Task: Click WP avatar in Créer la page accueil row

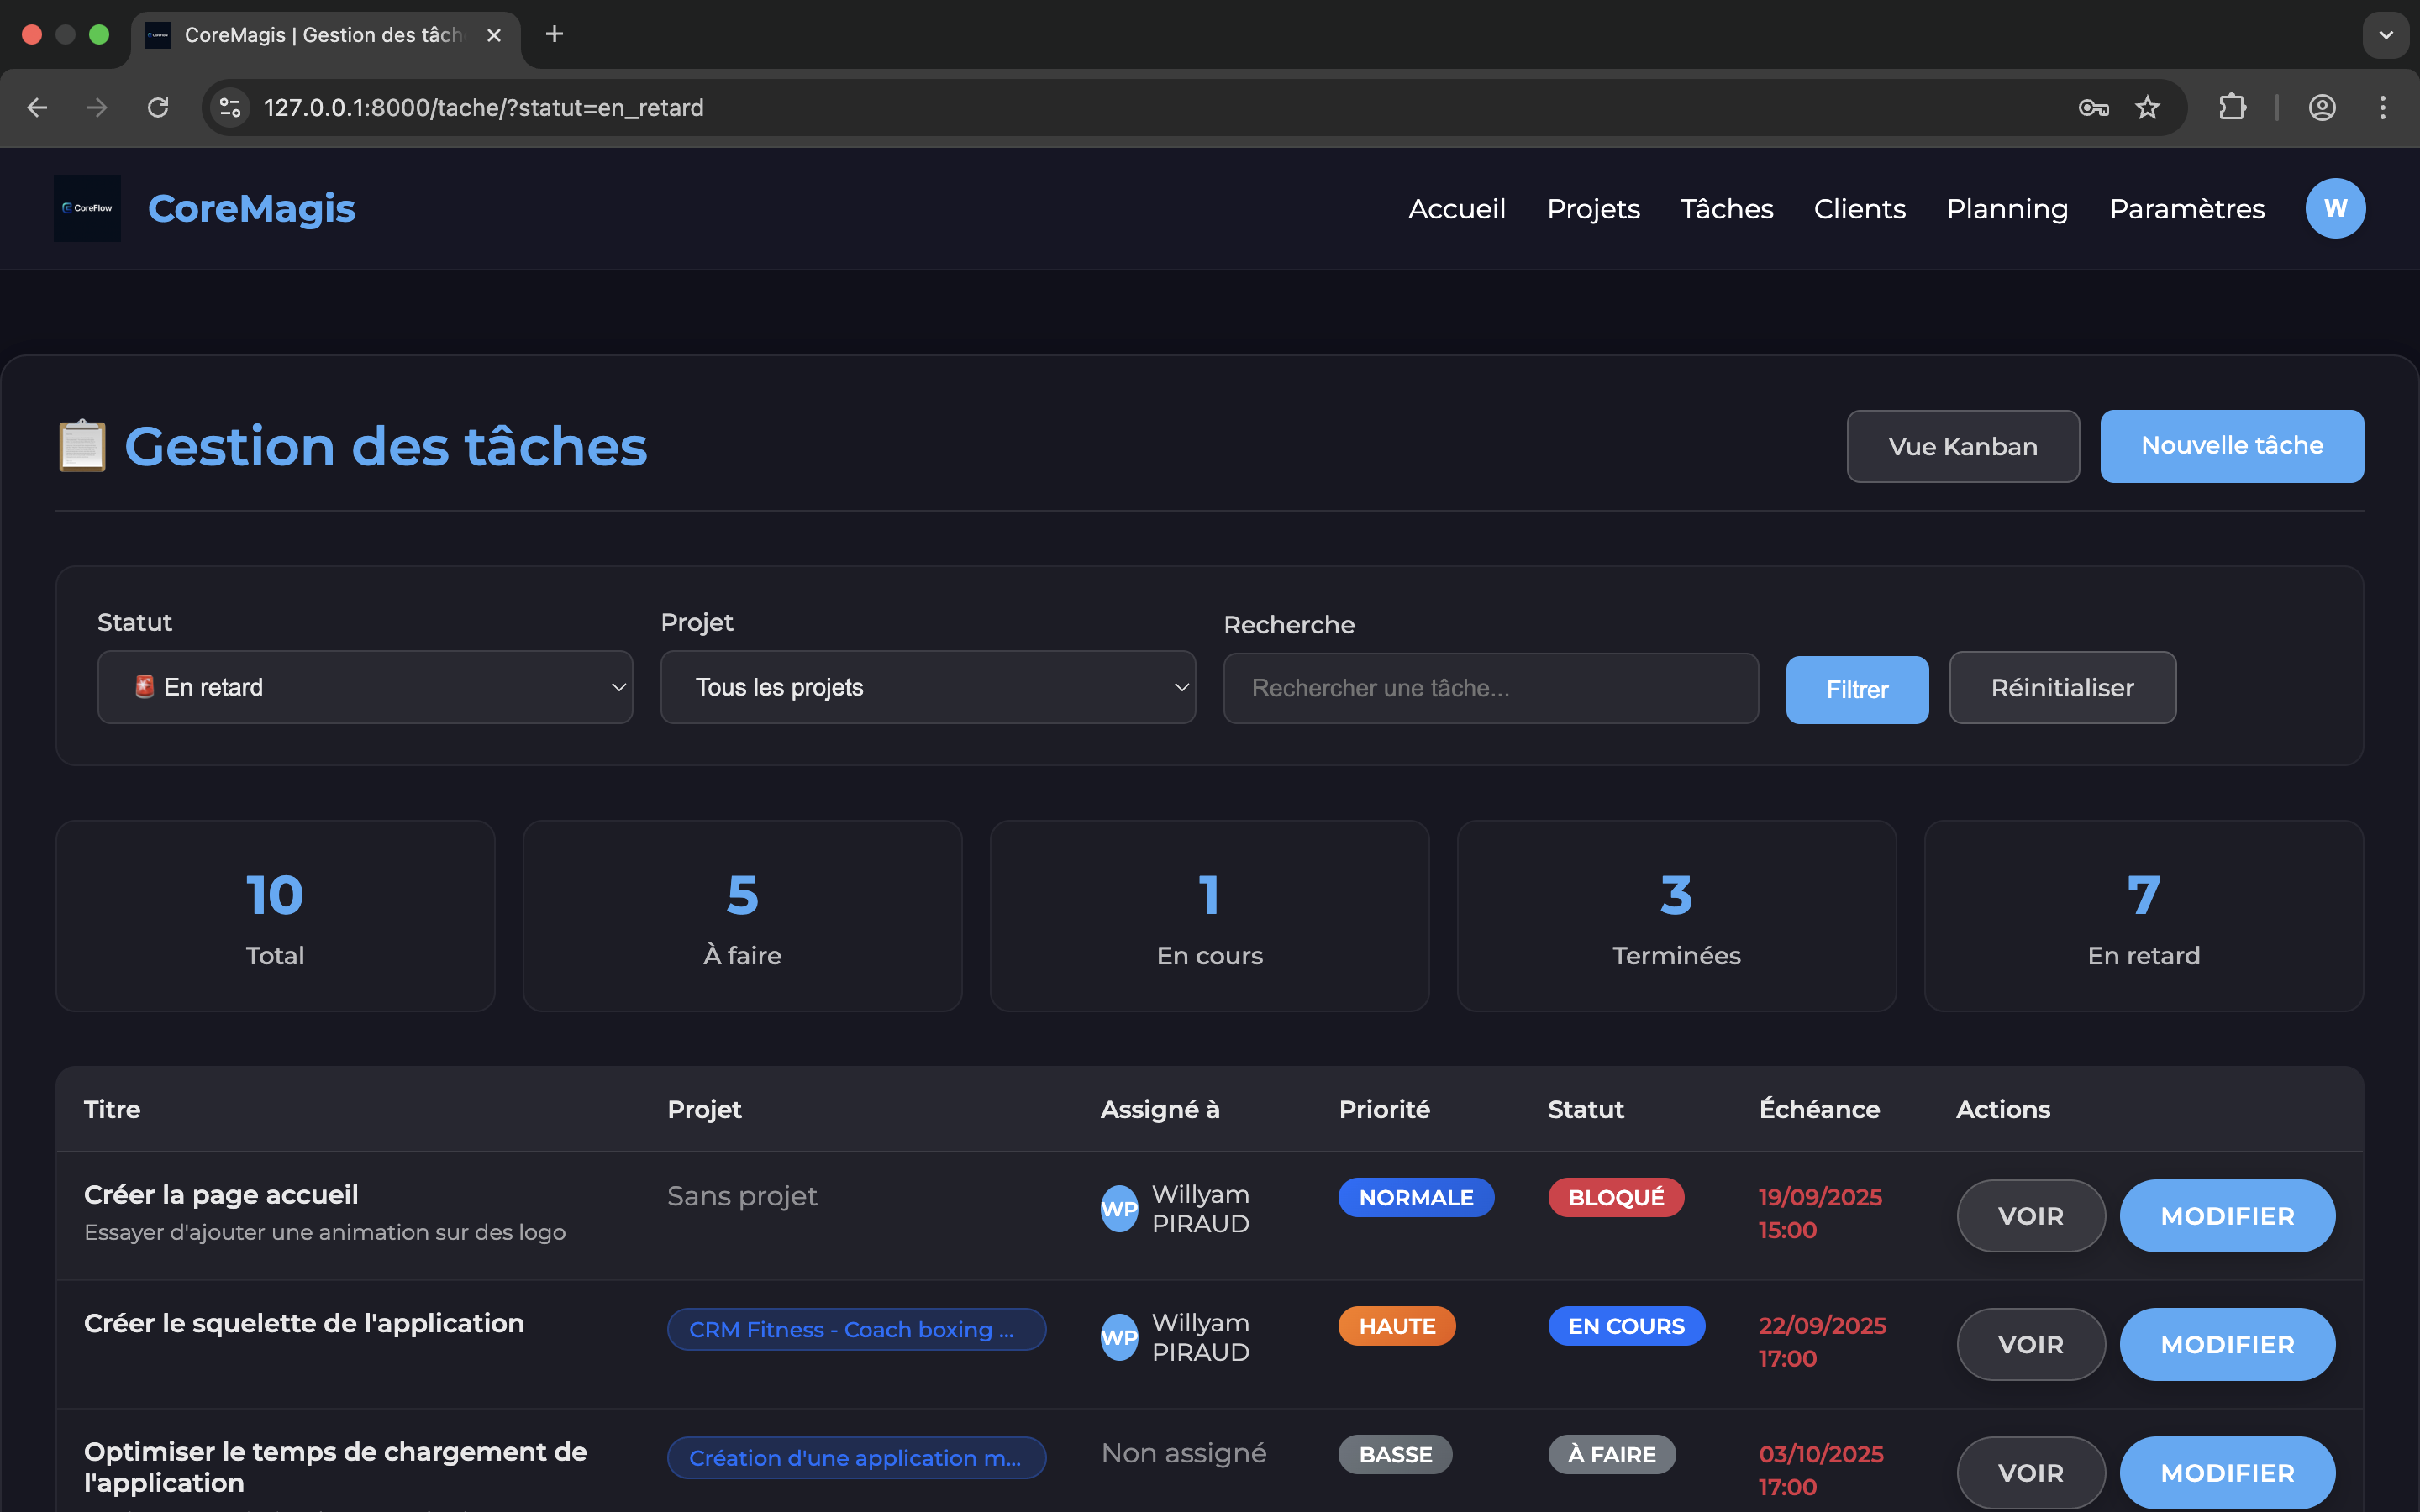Action: point(1119,1209)
